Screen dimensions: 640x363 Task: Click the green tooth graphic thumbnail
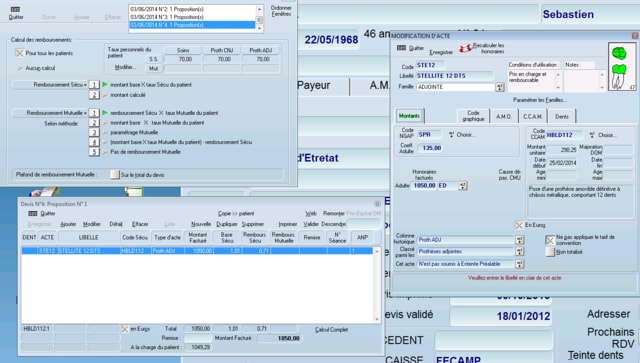(x=622, y=66)
